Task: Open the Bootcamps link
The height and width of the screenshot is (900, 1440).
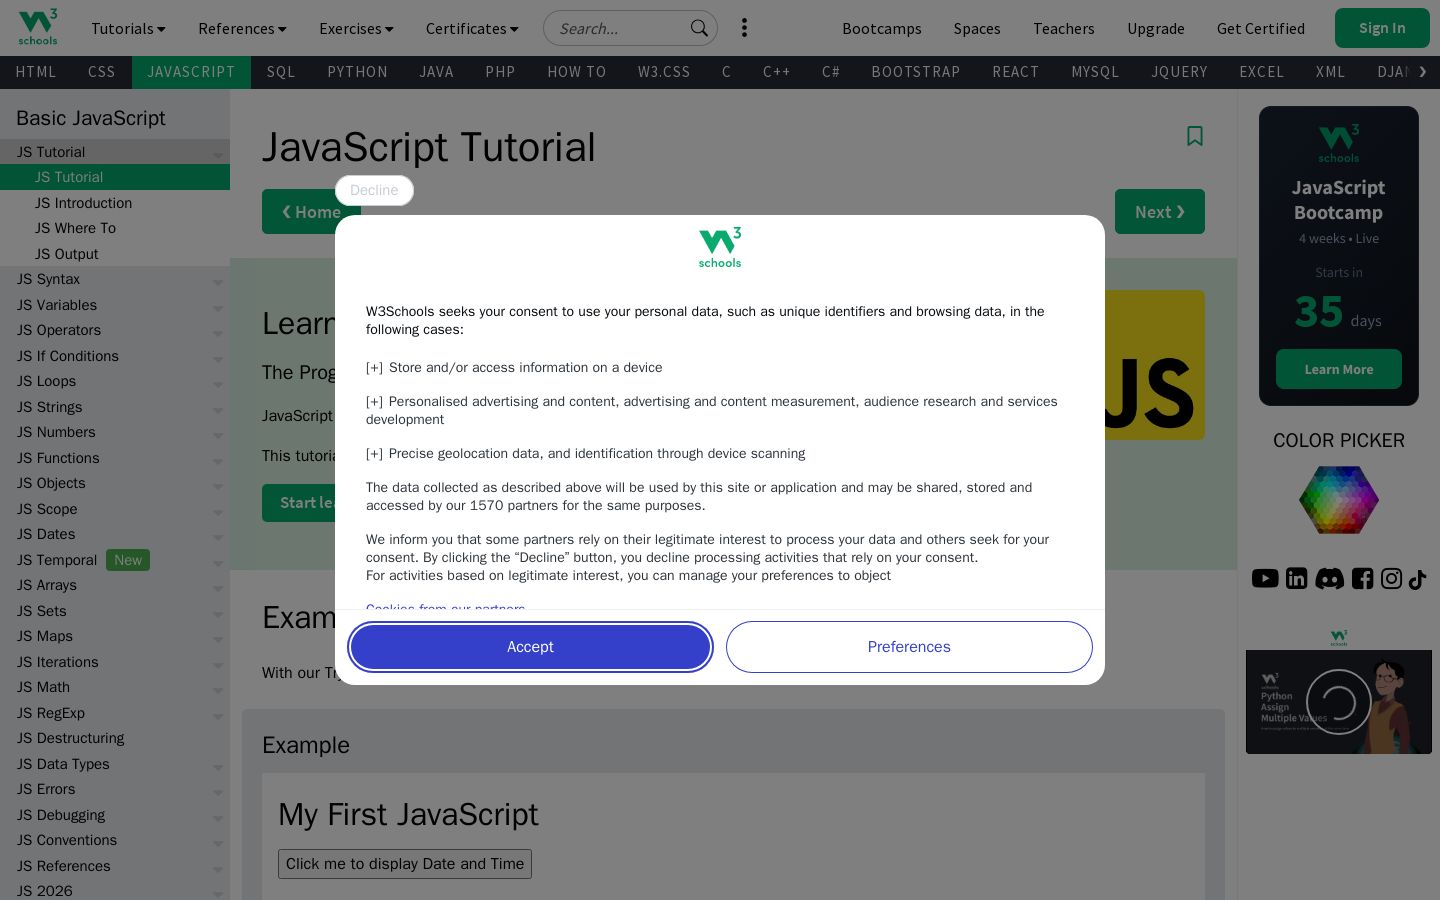Action: (882, 28)
